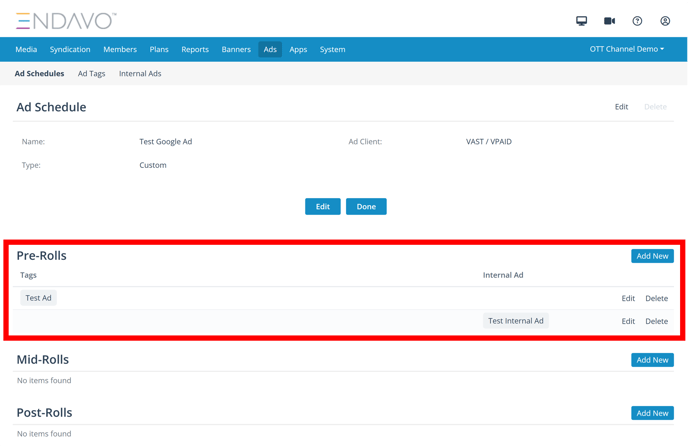Click the Pre-Rolls heading
Viewport: 688px width, 446px height.
pyautogui.click(x=42, y=255)
